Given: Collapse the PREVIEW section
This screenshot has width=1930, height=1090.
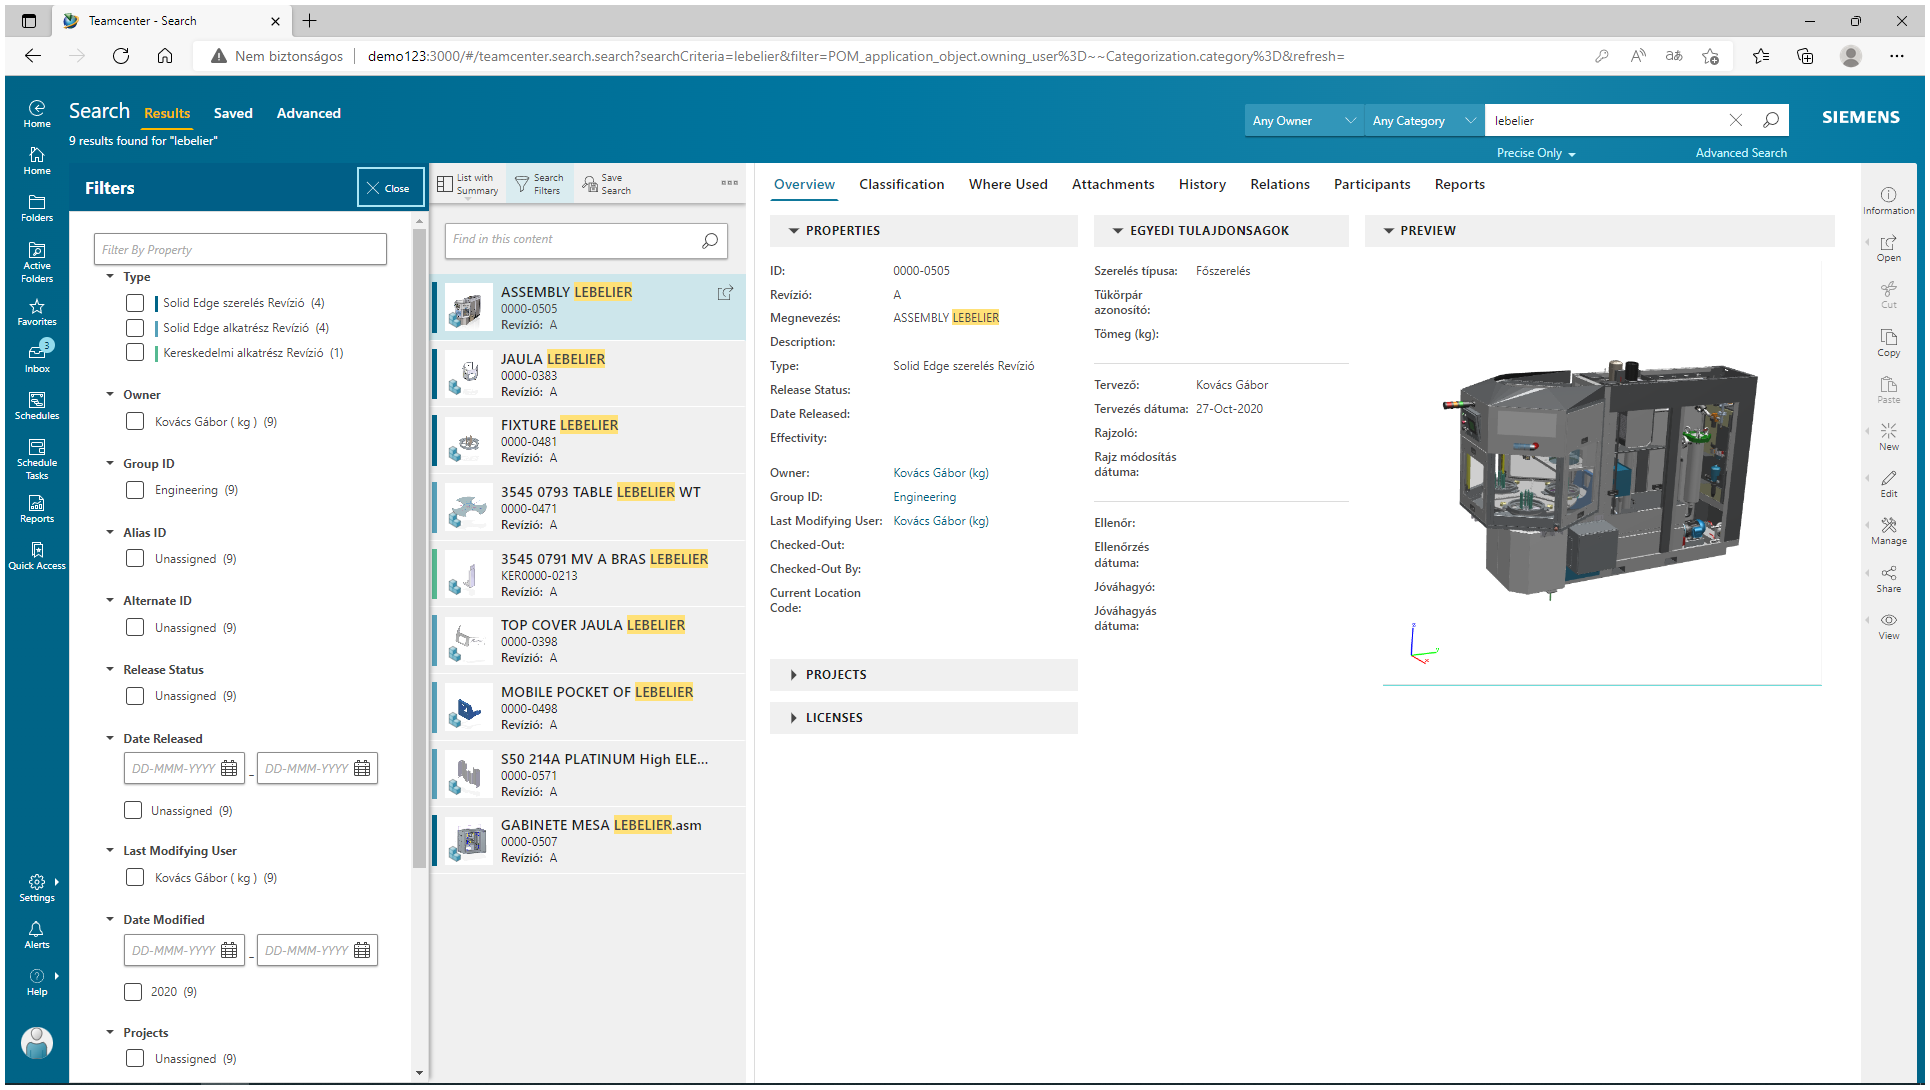Looking at the screenshot, I should (x=1389, y=231).
